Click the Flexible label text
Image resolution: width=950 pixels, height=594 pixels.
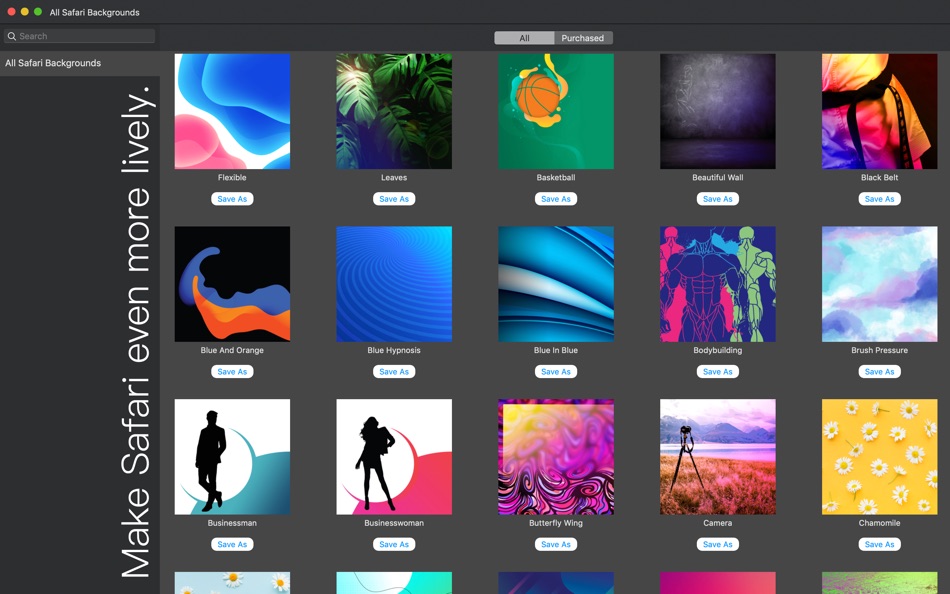pyautogui.click(x=232, y=178)
